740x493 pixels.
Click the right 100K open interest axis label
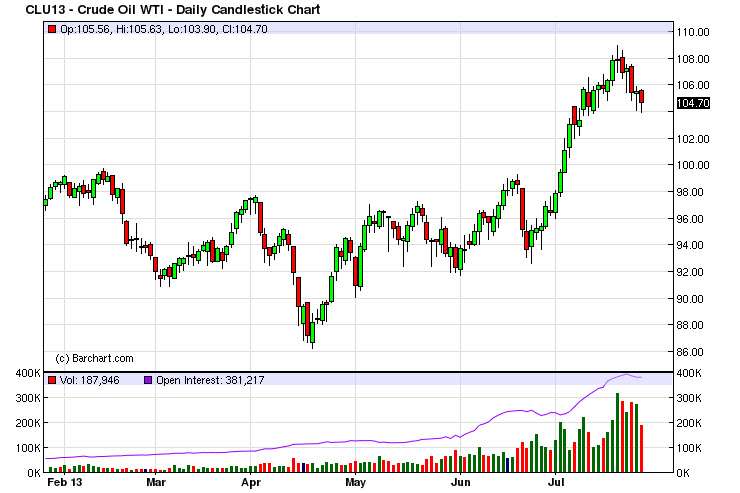[x=689, y=448]
